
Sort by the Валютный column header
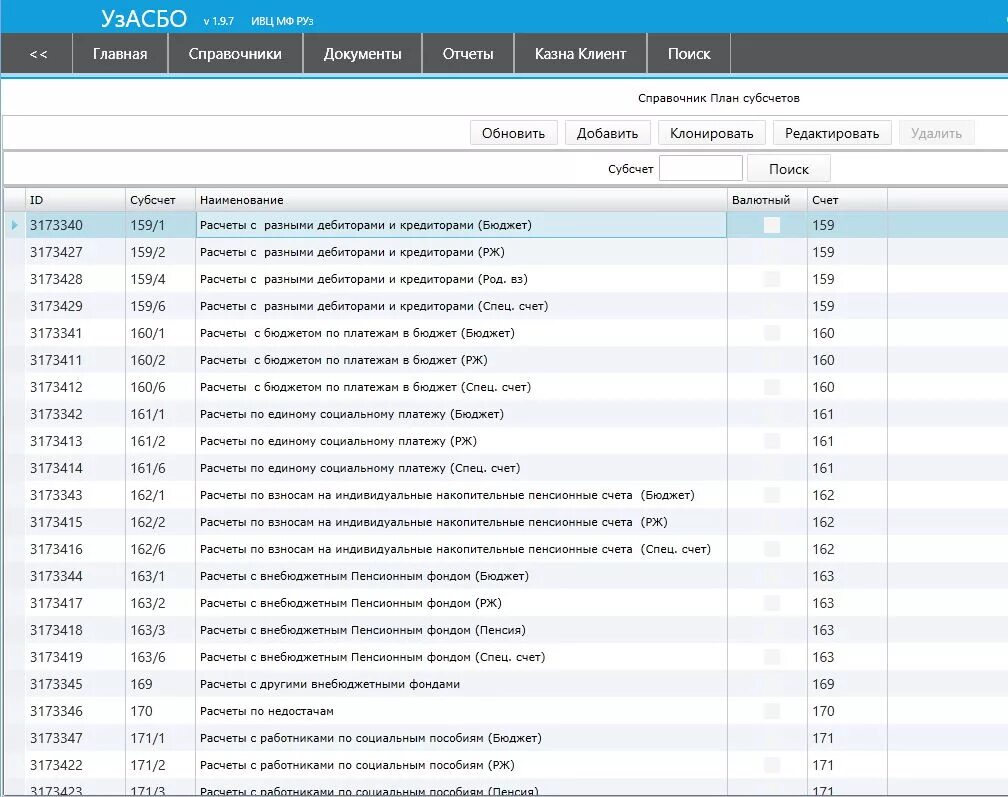[767, 200]
